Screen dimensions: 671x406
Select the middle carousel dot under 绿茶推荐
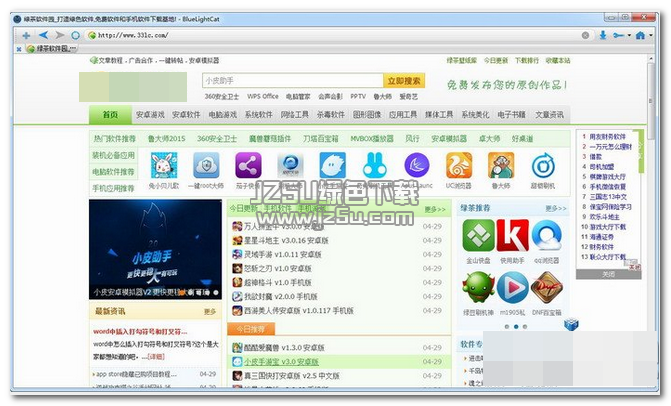(516, 326)
